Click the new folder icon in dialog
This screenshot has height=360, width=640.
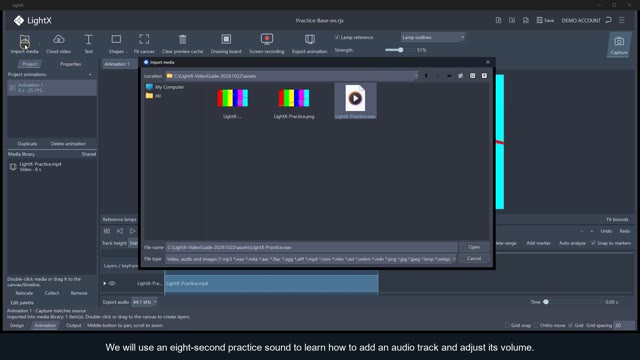click(460, 76)
